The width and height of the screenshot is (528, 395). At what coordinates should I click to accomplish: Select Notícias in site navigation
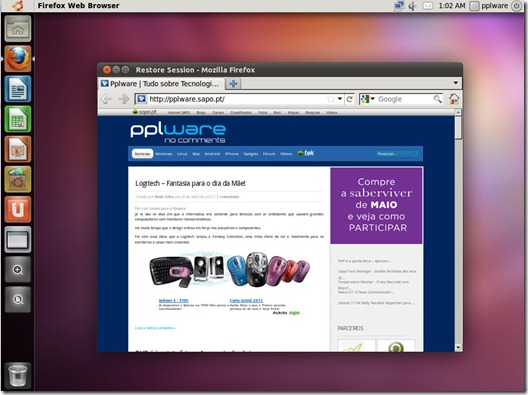pos(142,154)
